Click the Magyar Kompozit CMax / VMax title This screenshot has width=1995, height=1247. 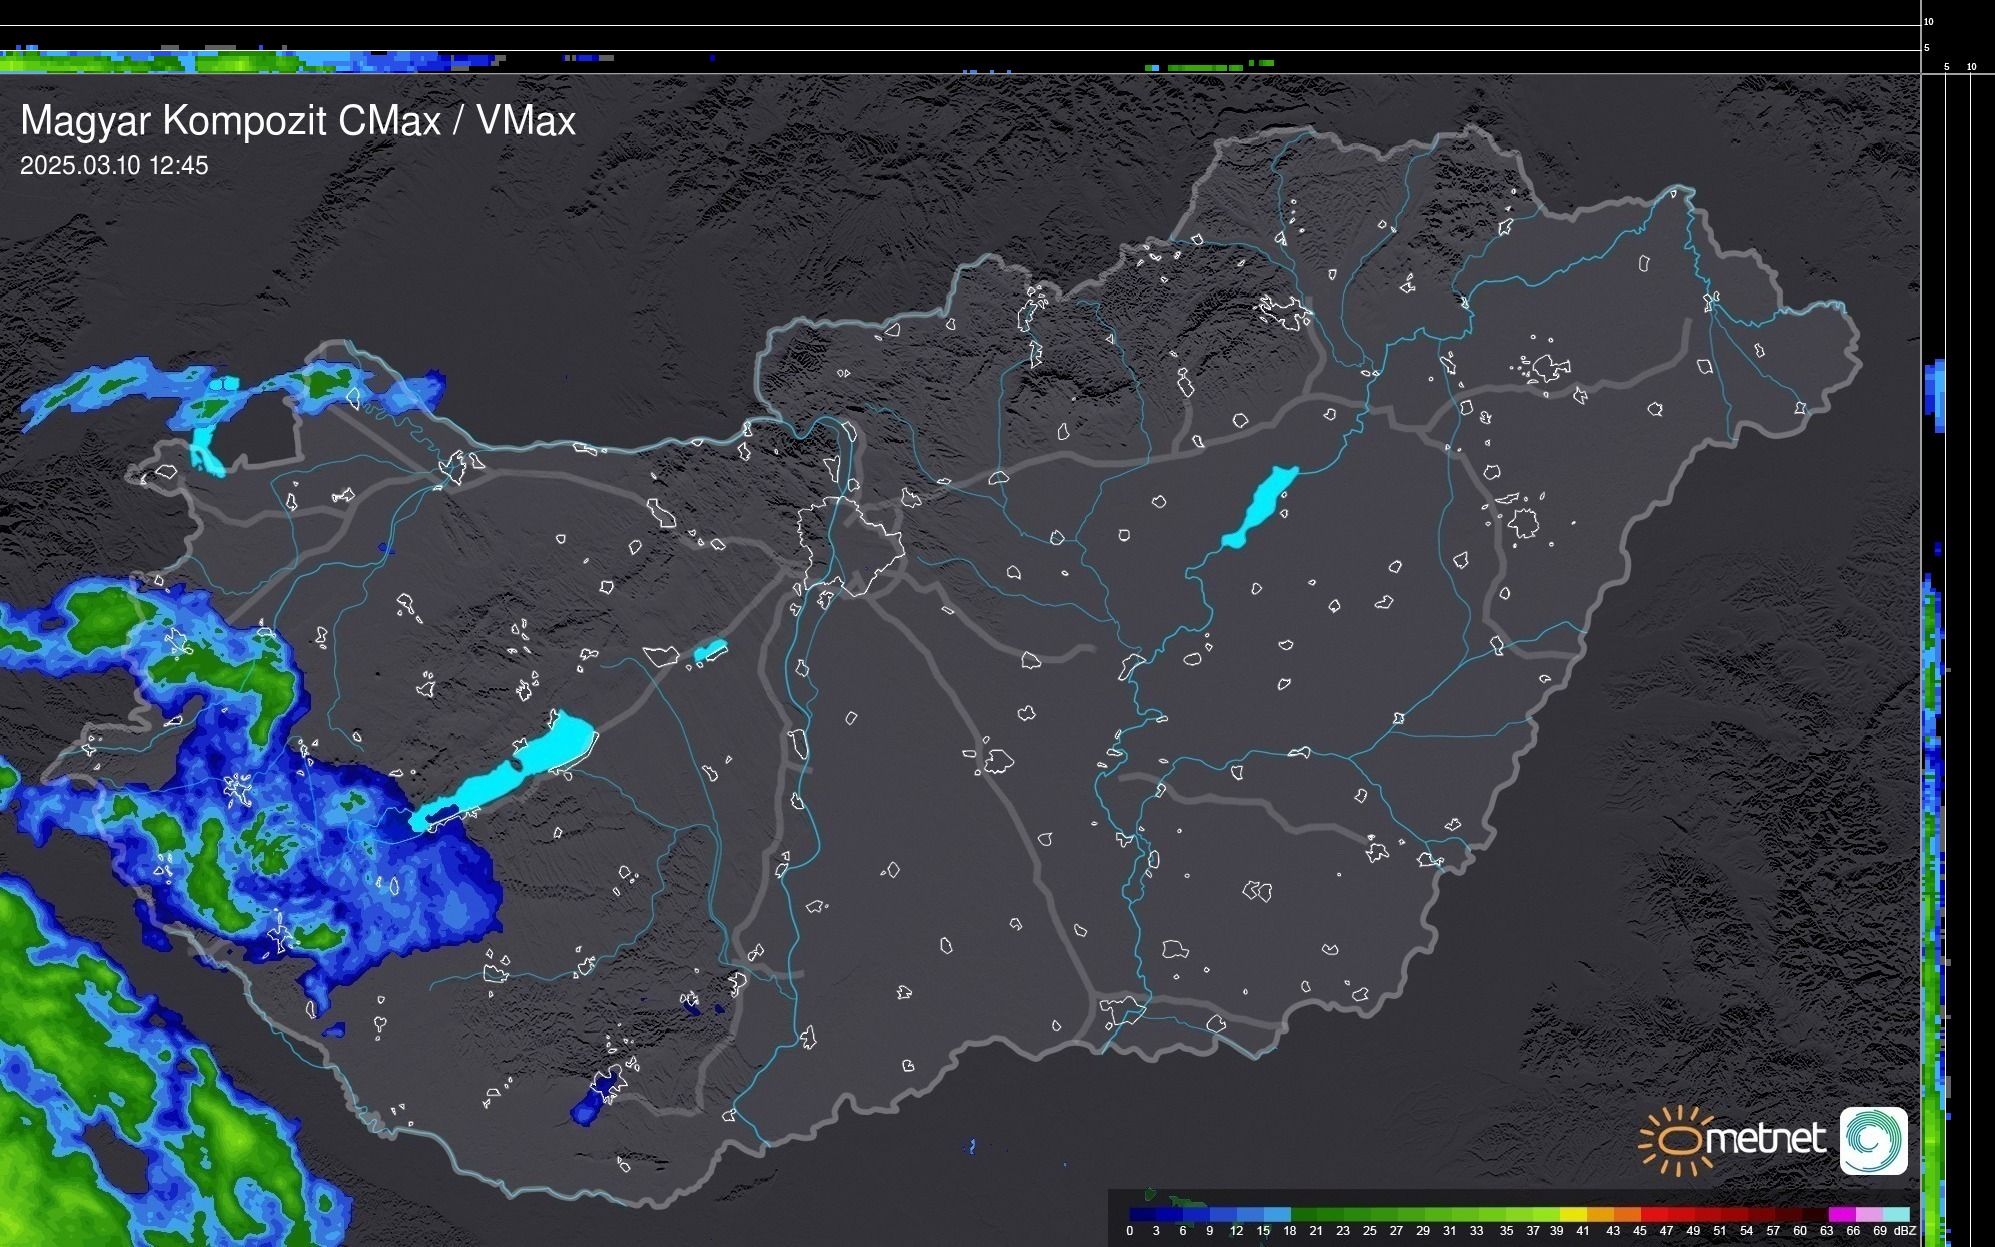(x=298, y=121)
